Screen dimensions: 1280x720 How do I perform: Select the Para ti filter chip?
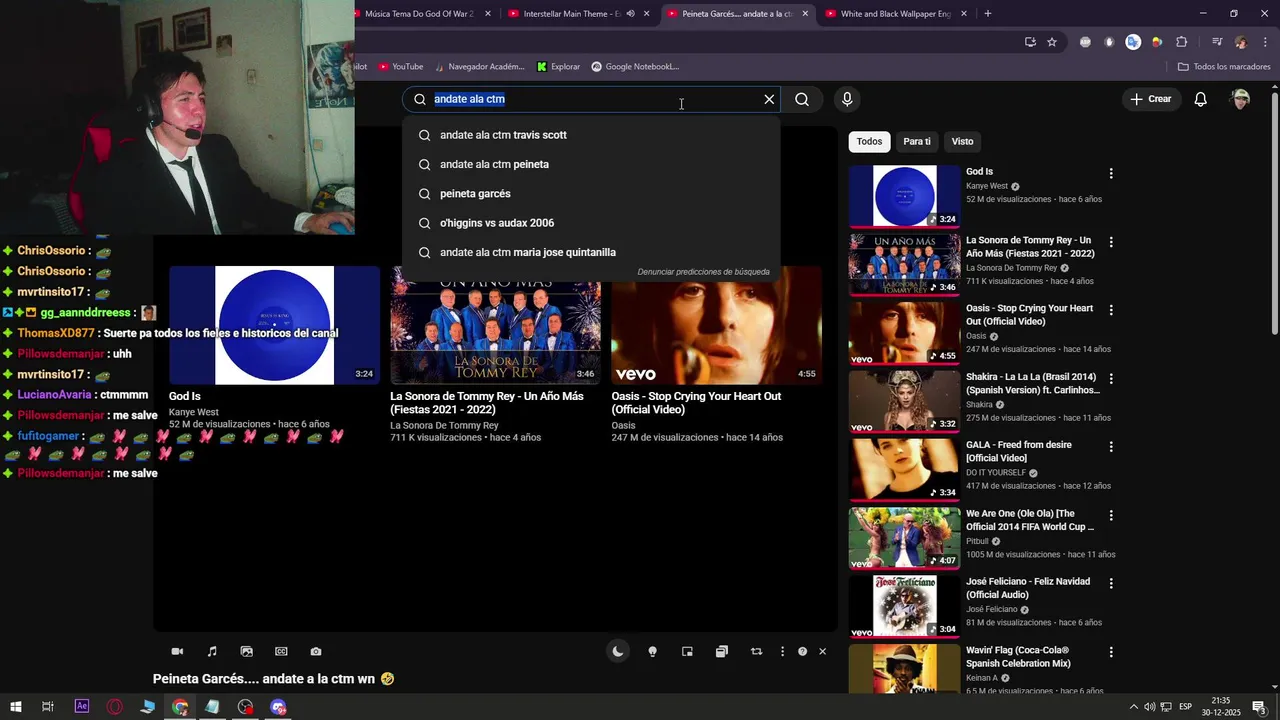click(x=917, y=141)
